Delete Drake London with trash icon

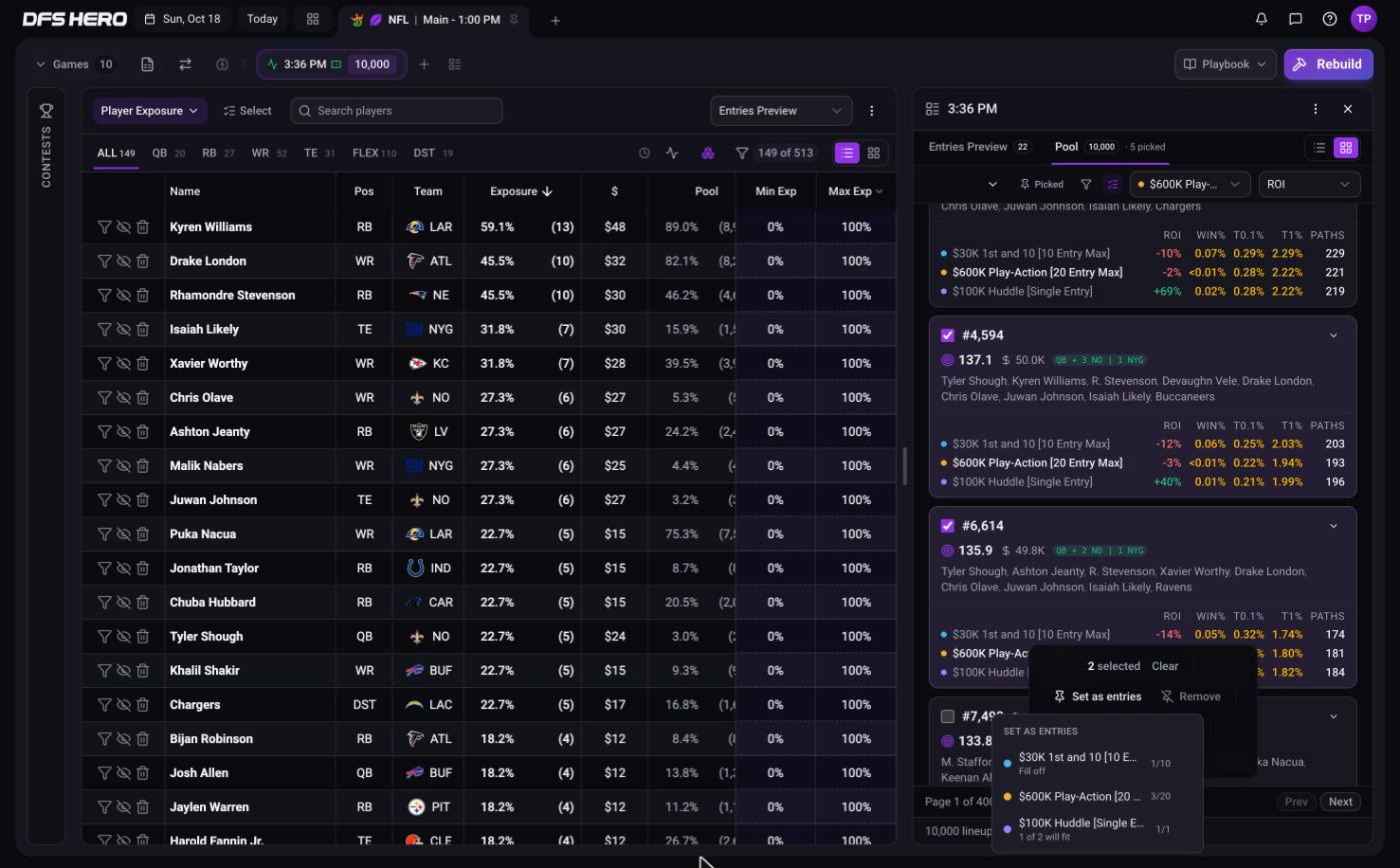point(143,261)
